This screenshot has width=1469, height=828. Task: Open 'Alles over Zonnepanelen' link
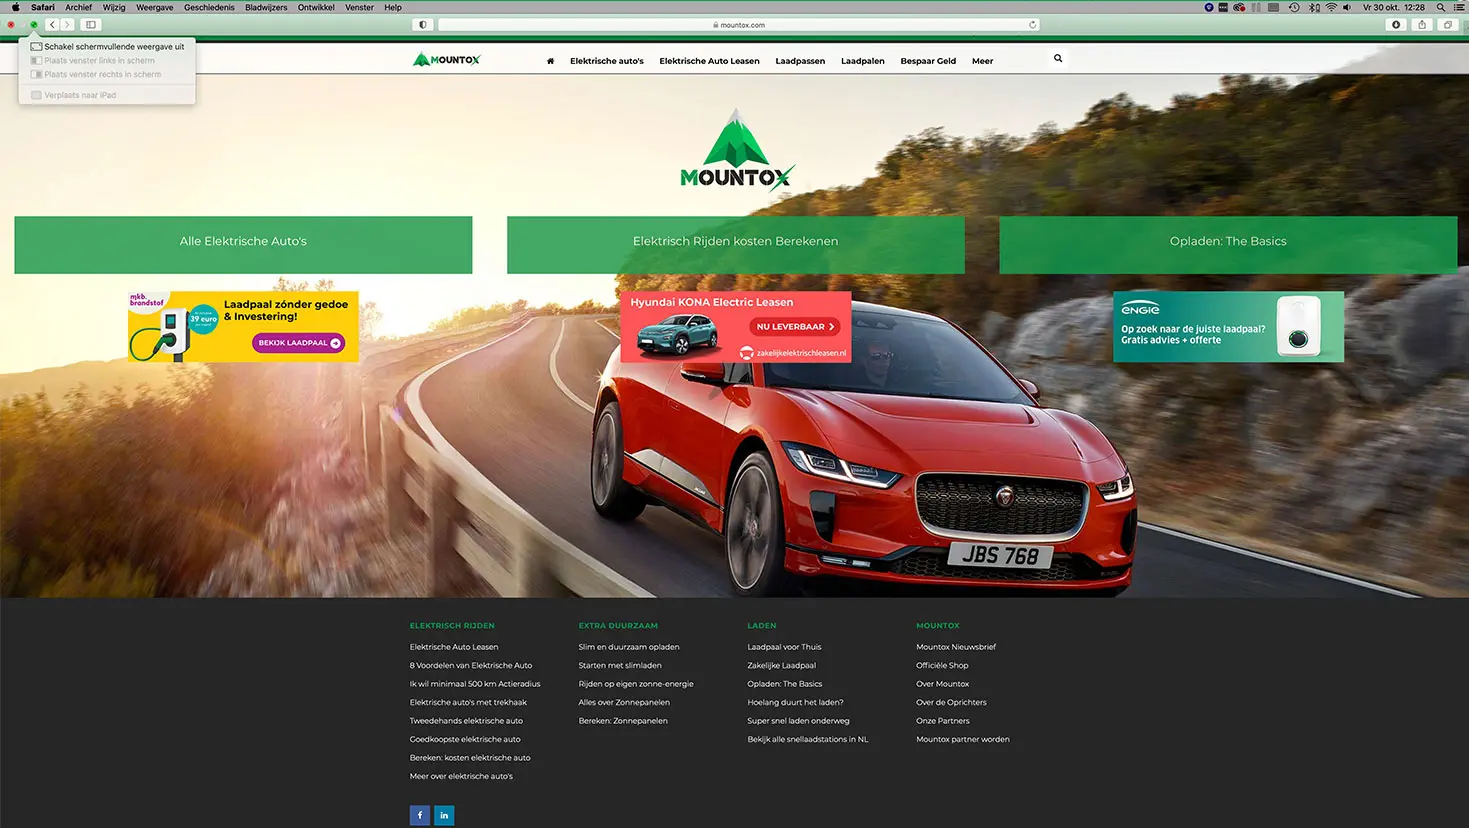pyautogui.click(x=624, y=702)
